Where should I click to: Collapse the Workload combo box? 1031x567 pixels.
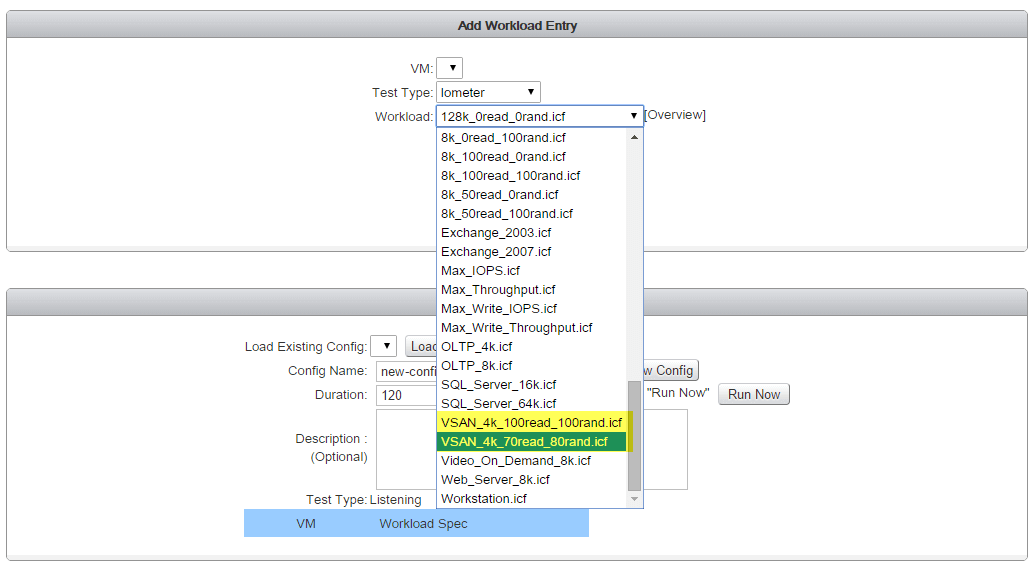pyautogui.click(x=539, y=116)
